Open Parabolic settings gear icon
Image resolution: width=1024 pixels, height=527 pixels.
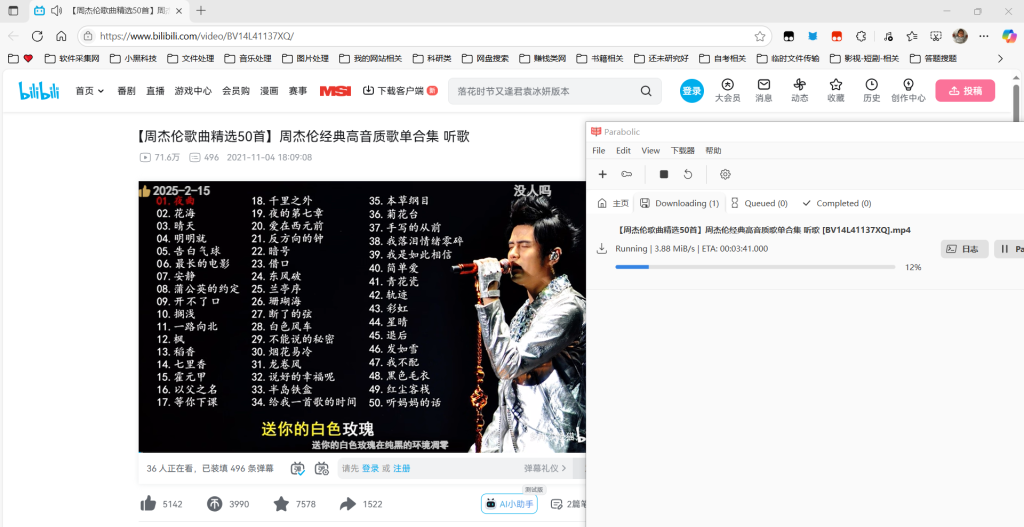coord(725,174)
